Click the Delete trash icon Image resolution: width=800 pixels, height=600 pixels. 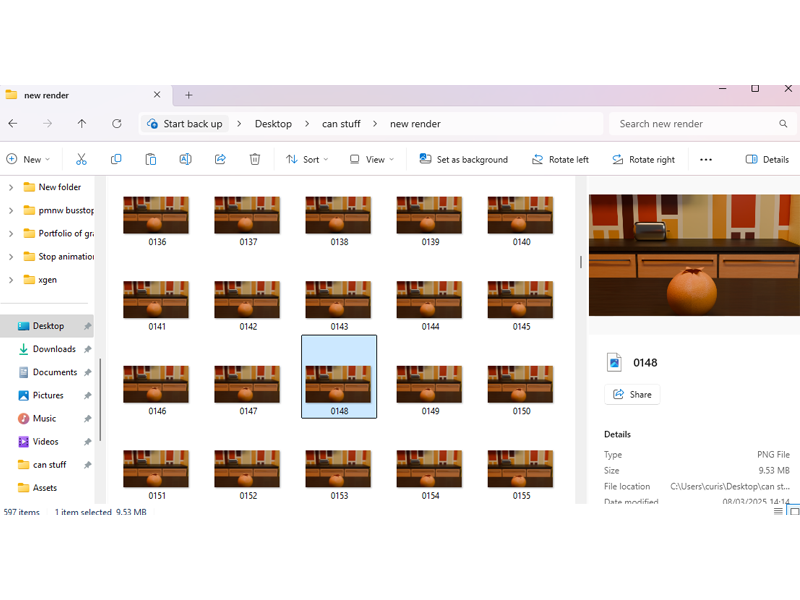click(x=255, y=159)
